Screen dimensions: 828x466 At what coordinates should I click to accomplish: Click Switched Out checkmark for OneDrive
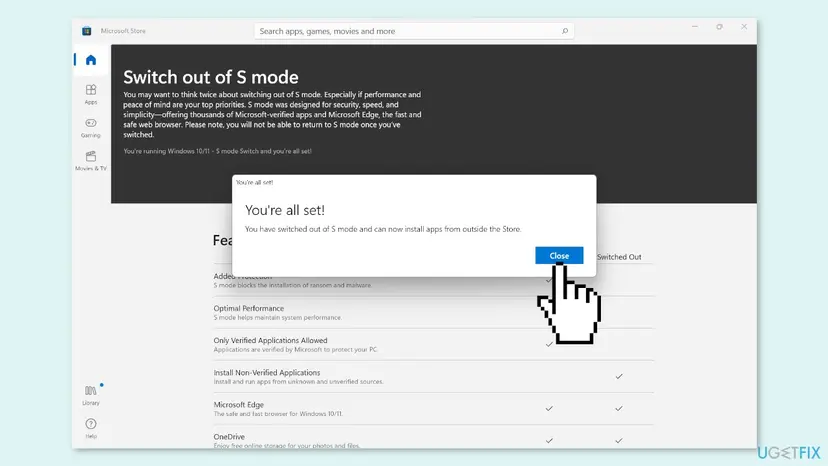pos(619,441)
